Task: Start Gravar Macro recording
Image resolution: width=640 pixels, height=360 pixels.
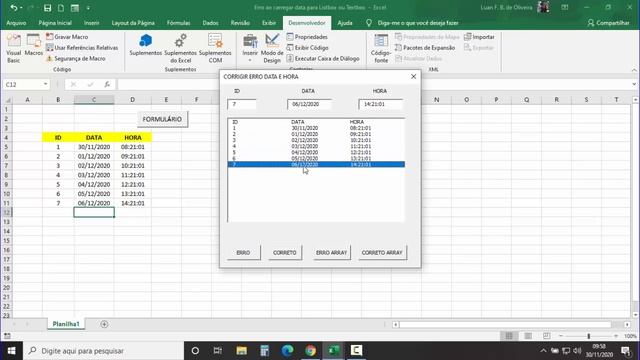Action: 67,37
